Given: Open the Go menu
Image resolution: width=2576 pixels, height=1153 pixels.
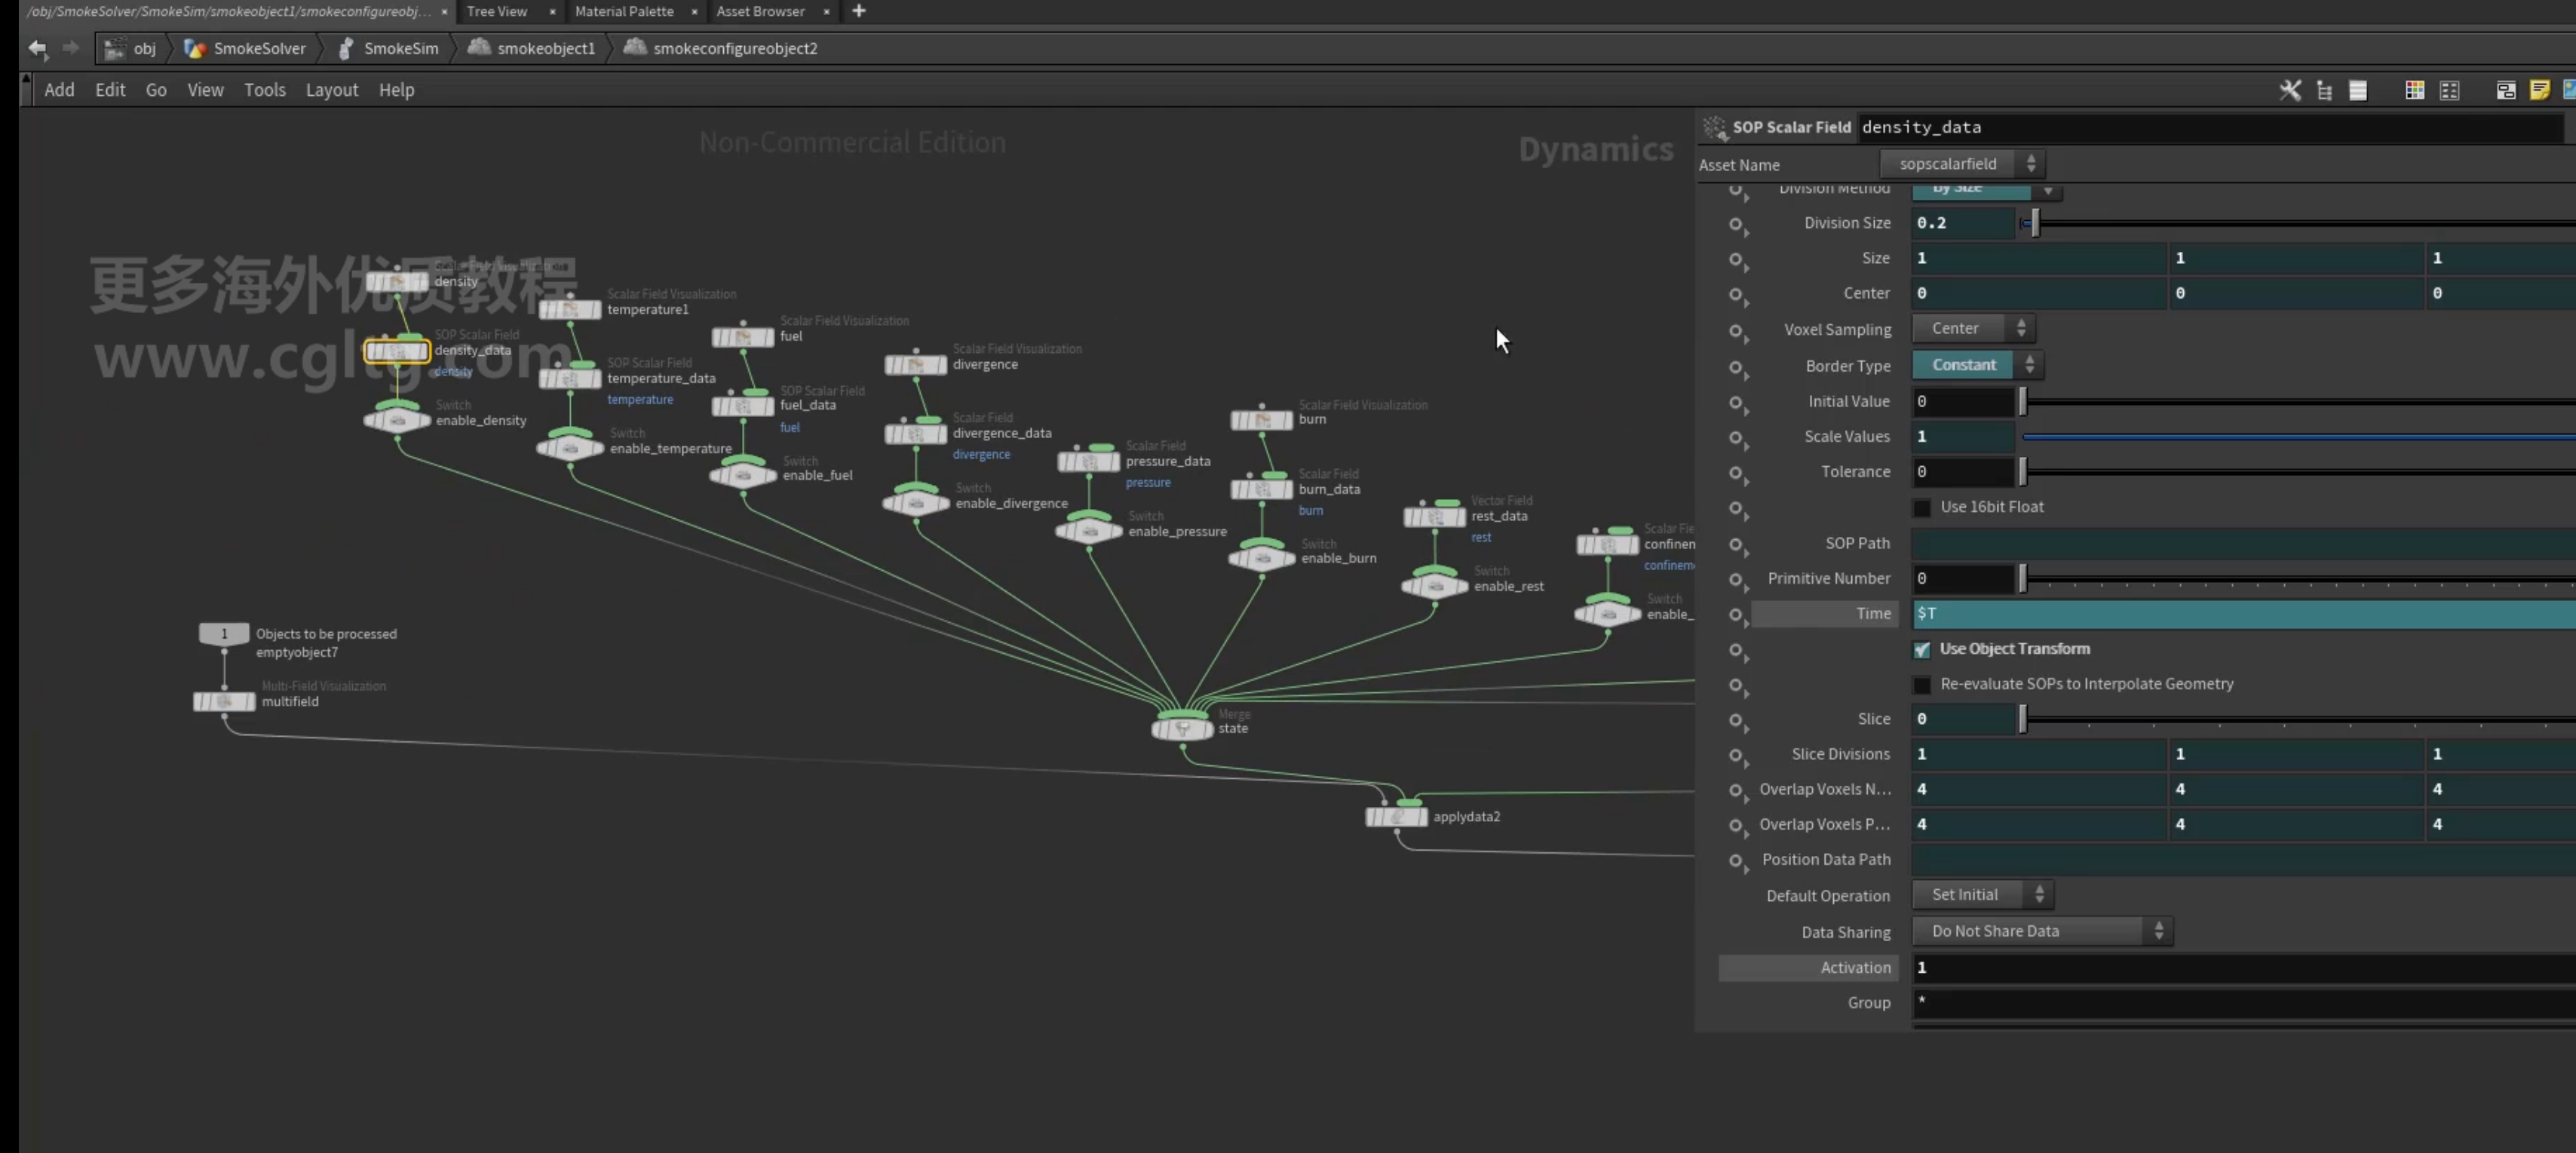Looking at the screenshot, I should (x=156, y=90).
